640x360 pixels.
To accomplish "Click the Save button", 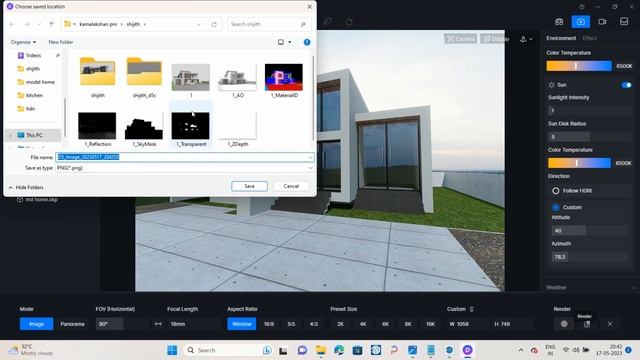I will pos(249,186).
